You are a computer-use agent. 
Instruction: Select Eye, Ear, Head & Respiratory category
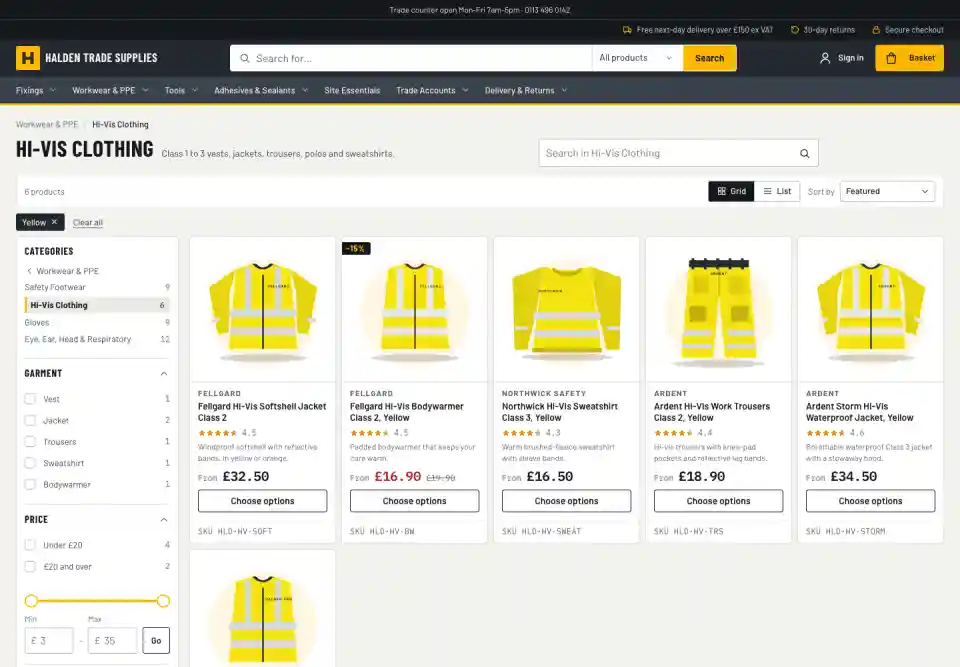click(x=97, y=339)
